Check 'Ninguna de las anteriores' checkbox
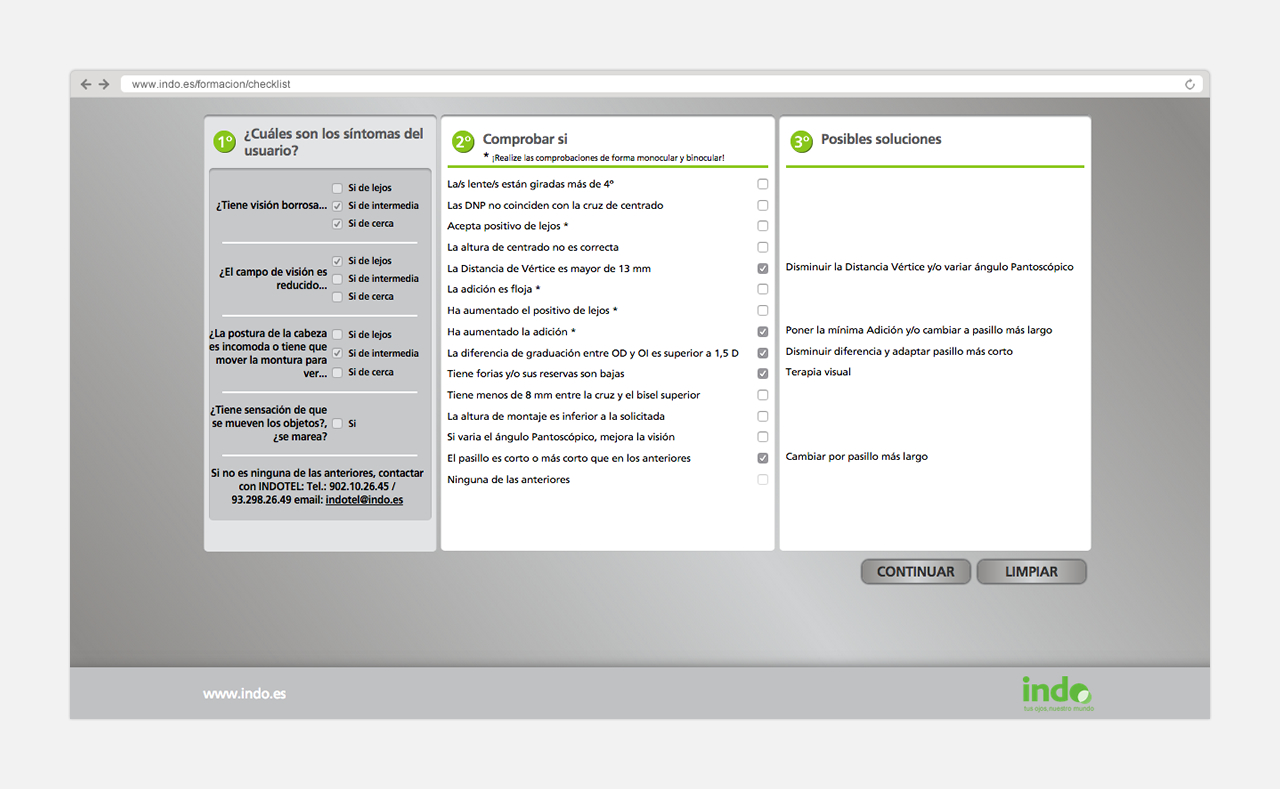1280x789 pixels. pos(762,479)
